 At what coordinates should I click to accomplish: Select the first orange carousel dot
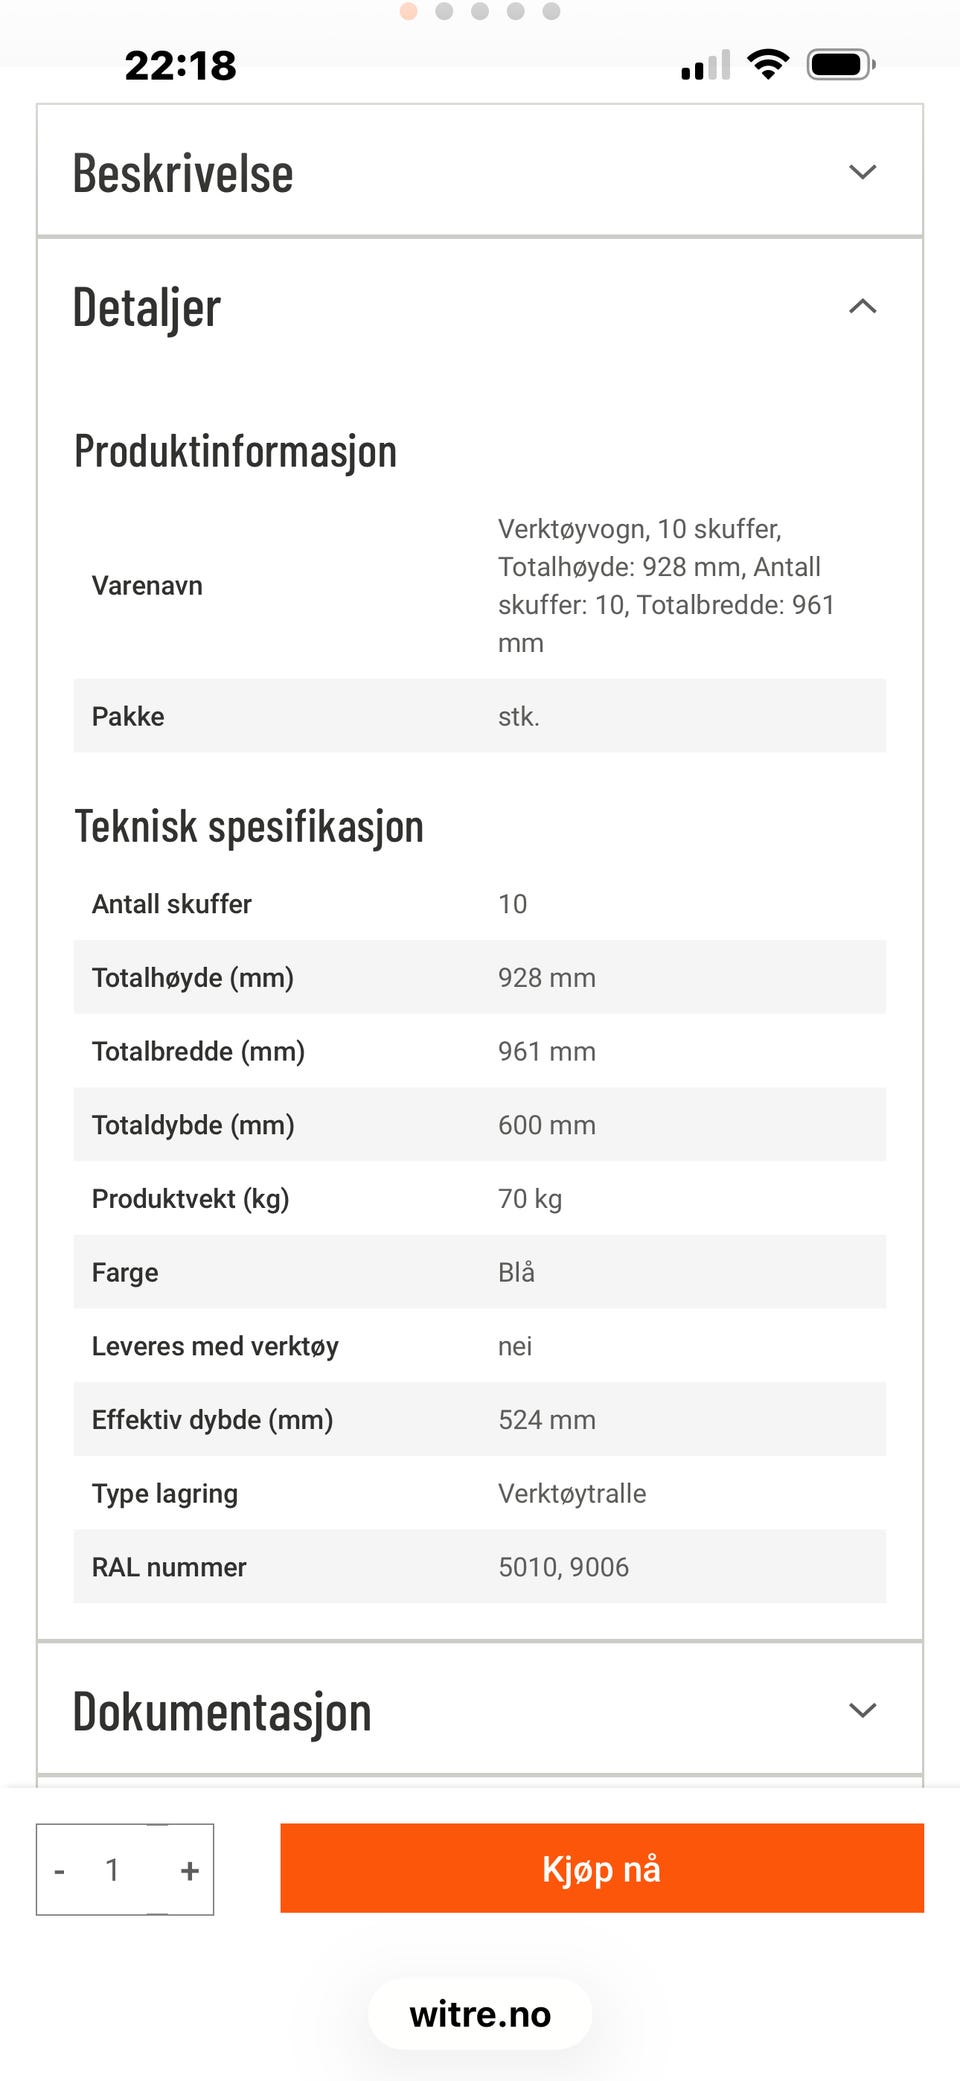pyautogui.click(x=408, y=11)
